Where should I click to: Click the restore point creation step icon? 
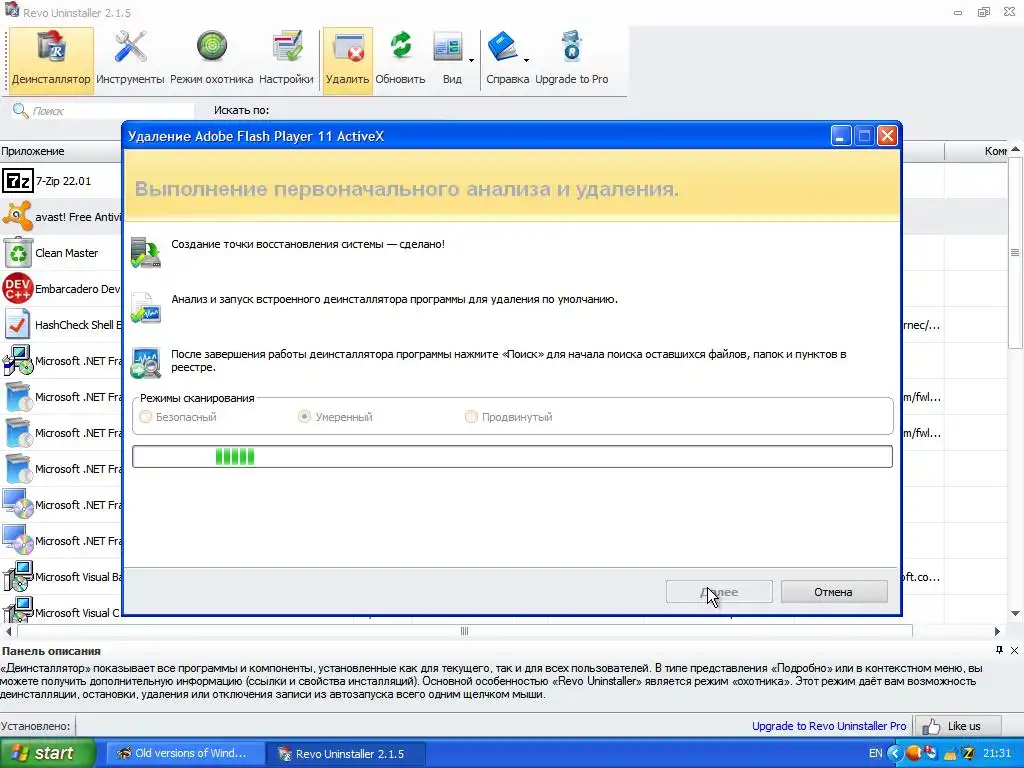point(146,252)
